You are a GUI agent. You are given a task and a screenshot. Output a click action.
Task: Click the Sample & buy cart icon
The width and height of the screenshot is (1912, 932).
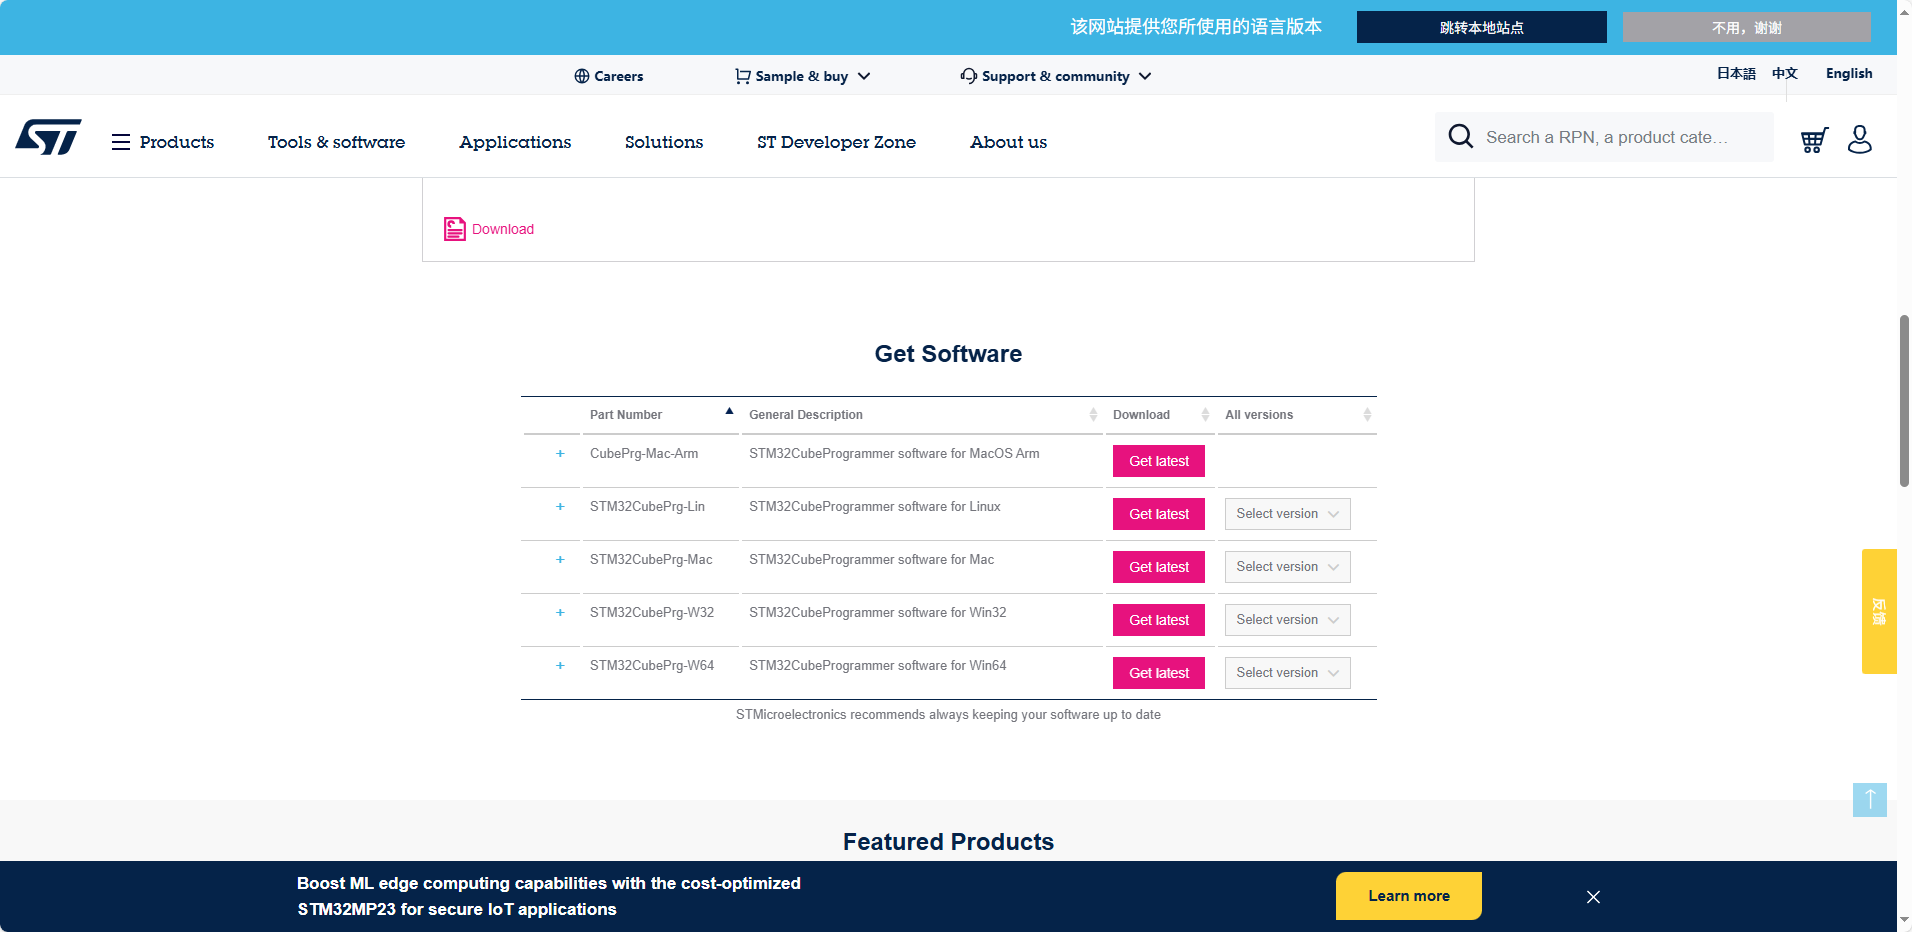(x=743, y=76)
